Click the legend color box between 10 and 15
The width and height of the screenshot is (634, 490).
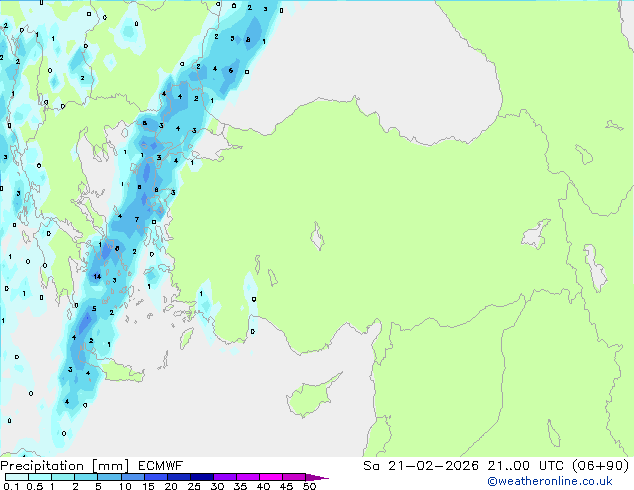pos(133,477)
